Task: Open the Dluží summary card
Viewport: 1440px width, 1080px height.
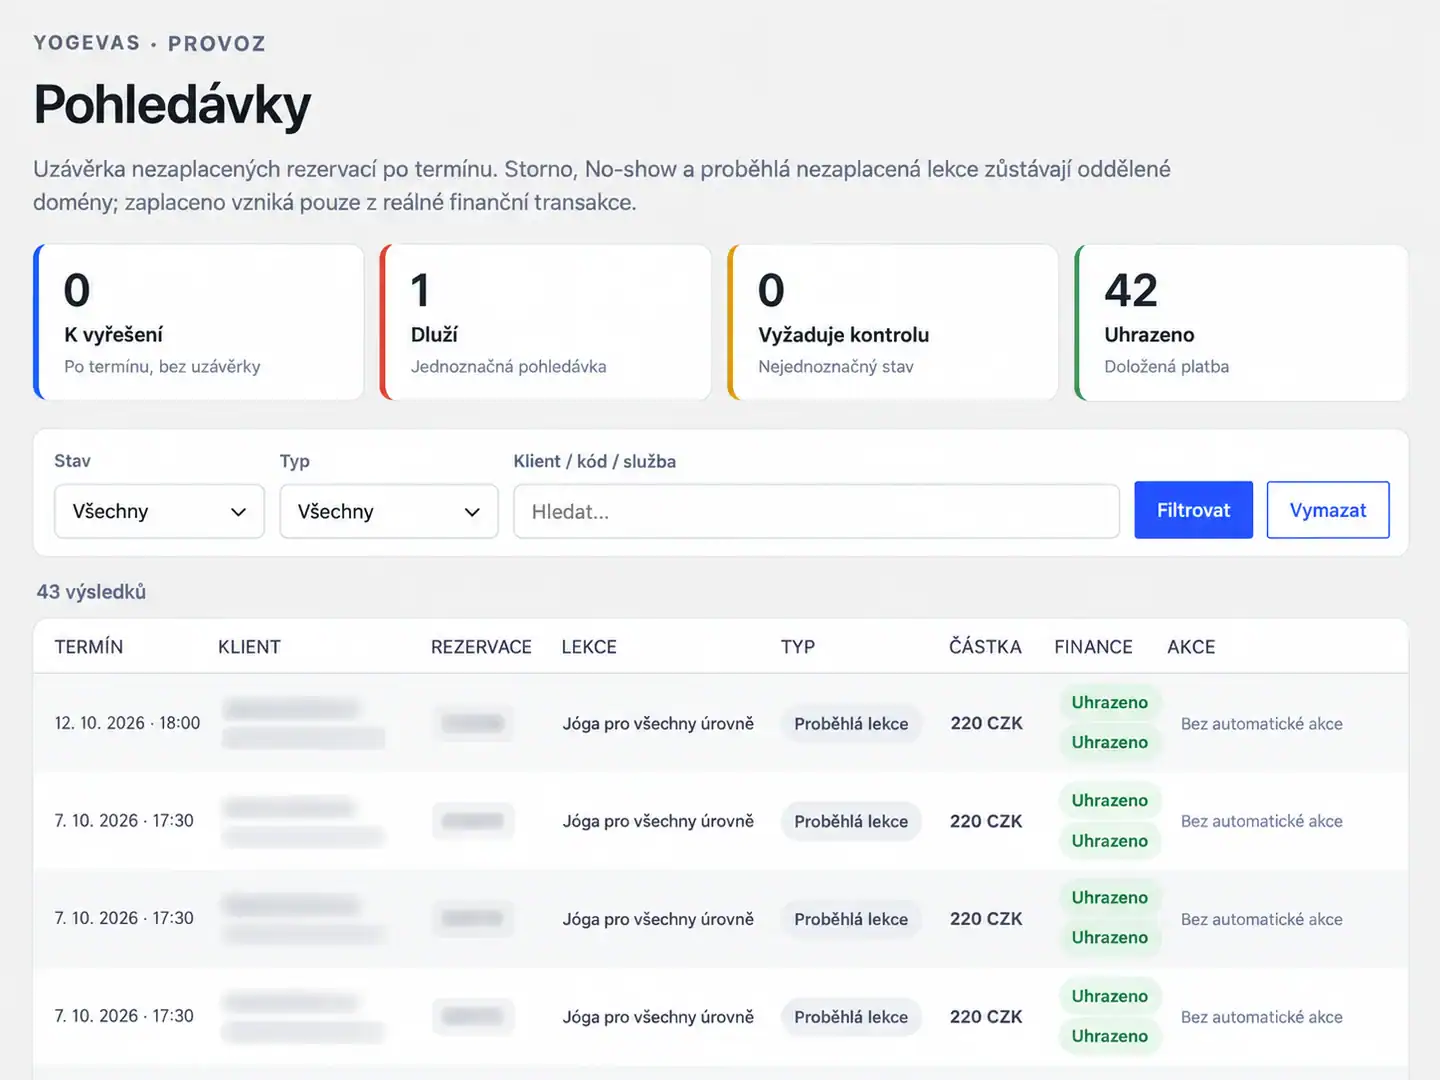Action: [x=546, y=322]
